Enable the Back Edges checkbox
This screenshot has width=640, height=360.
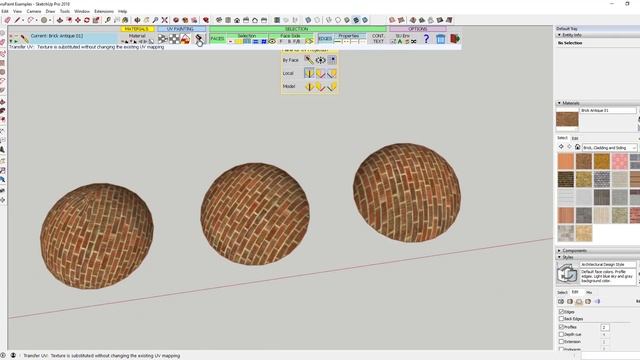(561, 319)
